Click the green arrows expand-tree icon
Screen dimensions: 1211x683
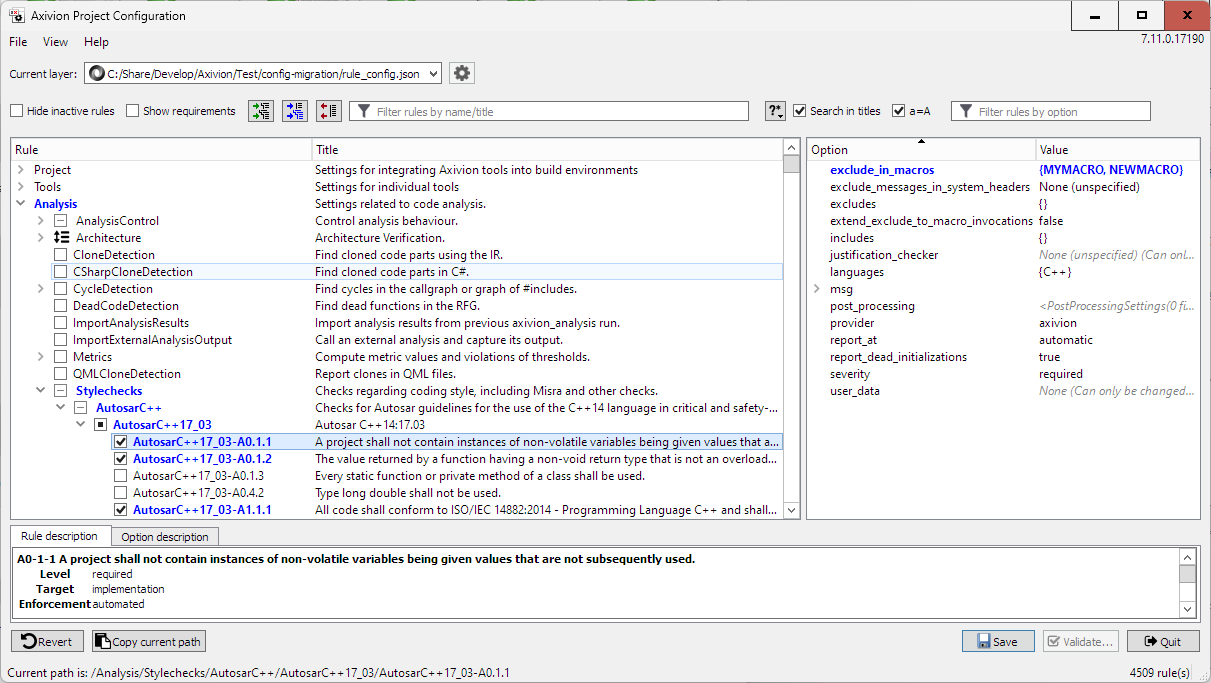262,111
